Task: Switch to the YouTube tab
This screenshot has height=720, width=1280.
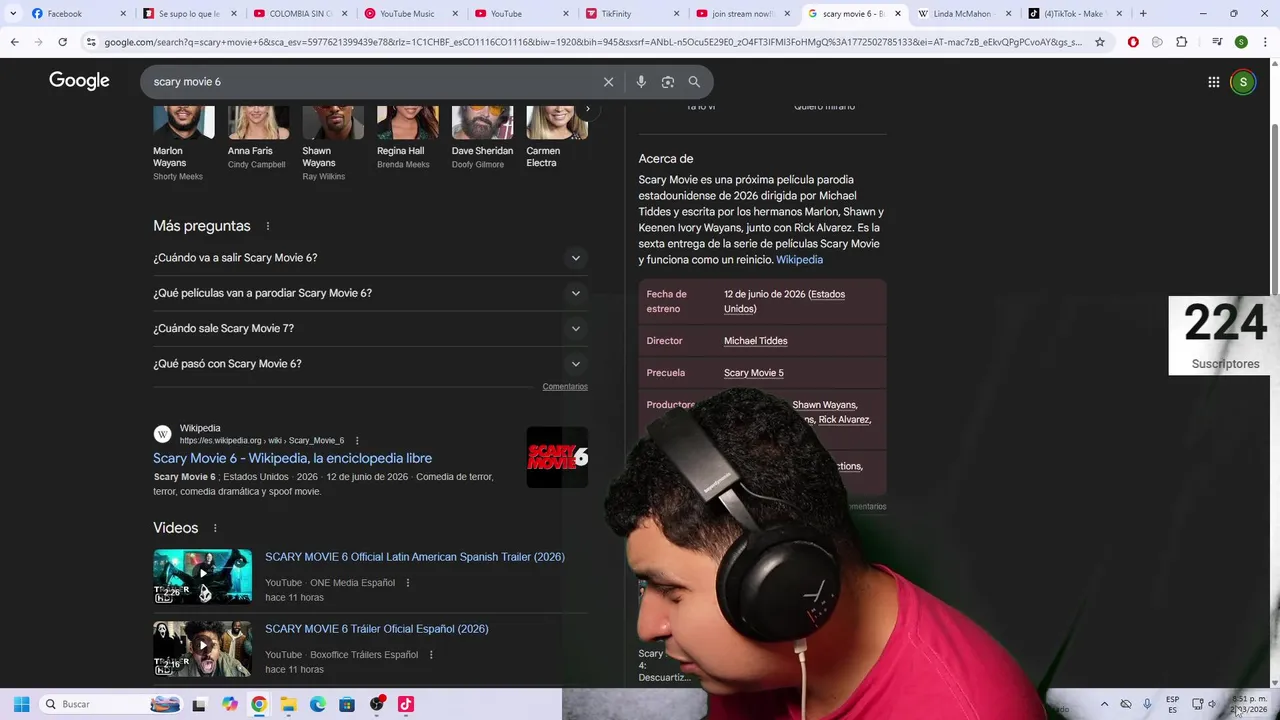Action: 518,14
